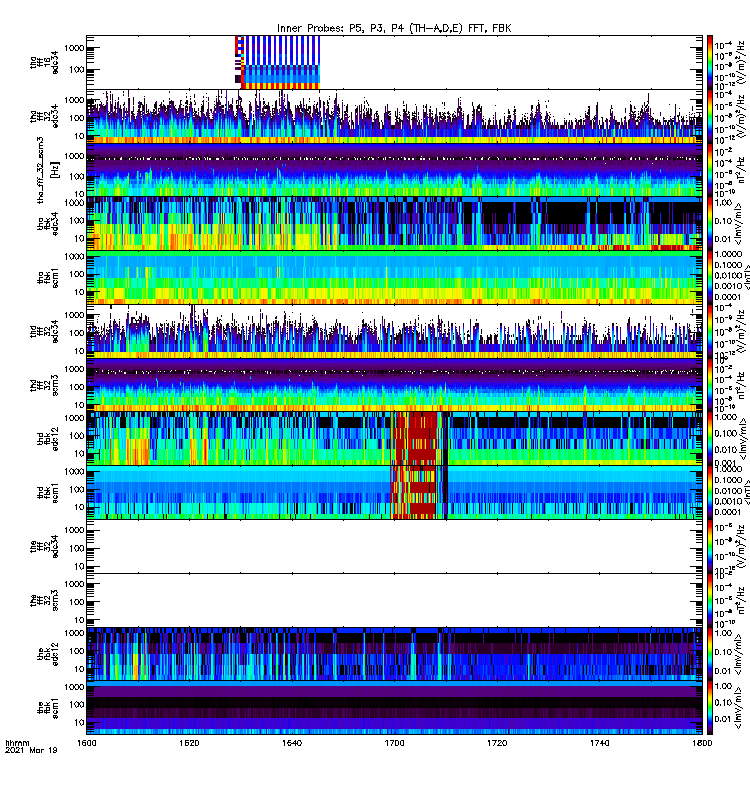Screen dimensions: 750x800
Task: Click the red burst in thd fbk scm1 spectrogram
Action: (416, 493)
